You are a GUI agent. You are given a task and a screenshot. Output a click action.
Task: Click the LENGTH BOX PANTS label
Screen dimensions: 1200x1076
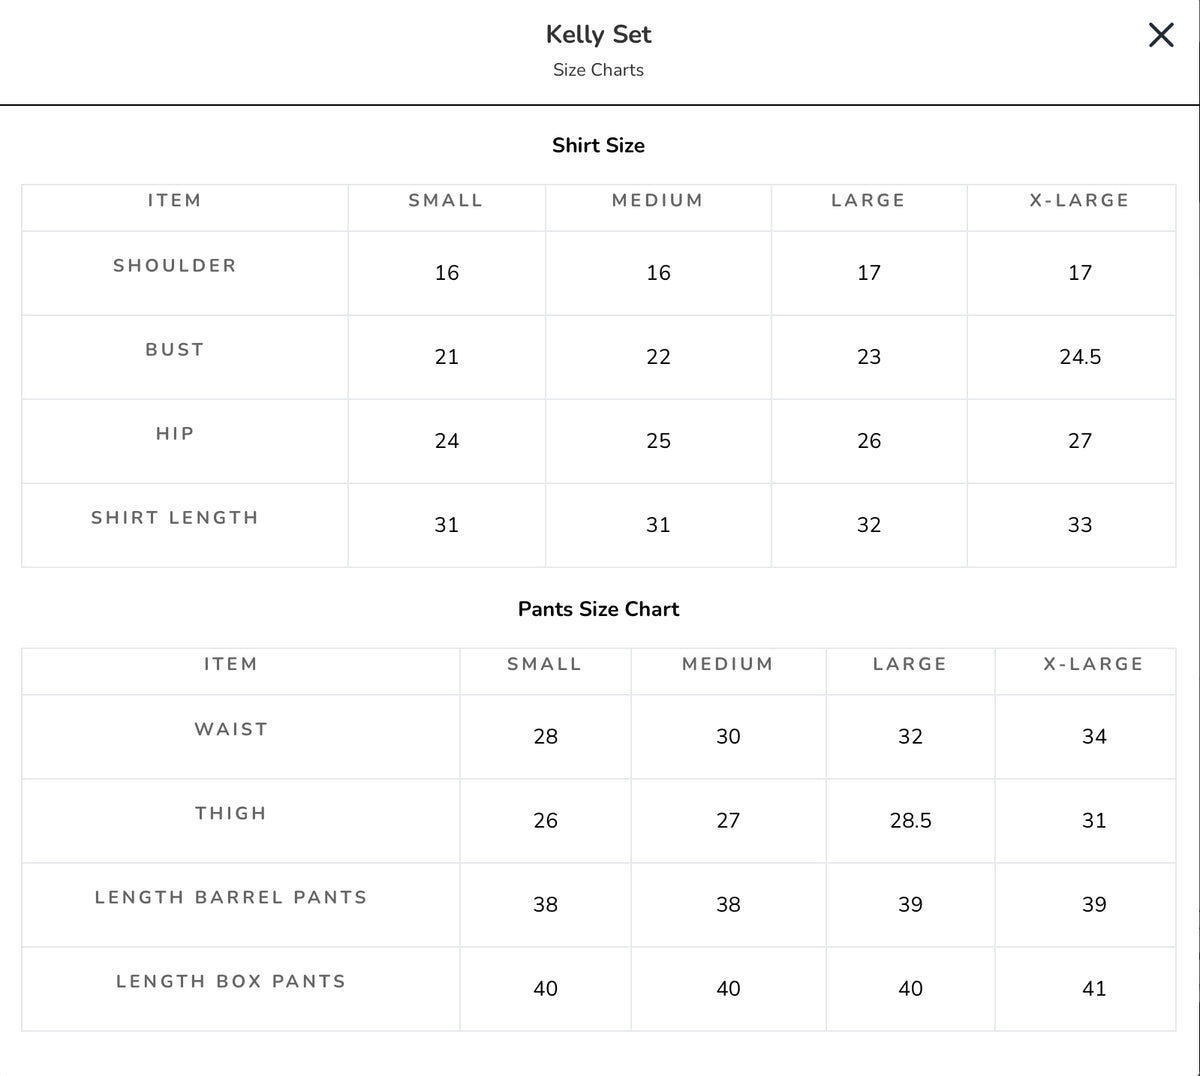(x=231, y=982)
